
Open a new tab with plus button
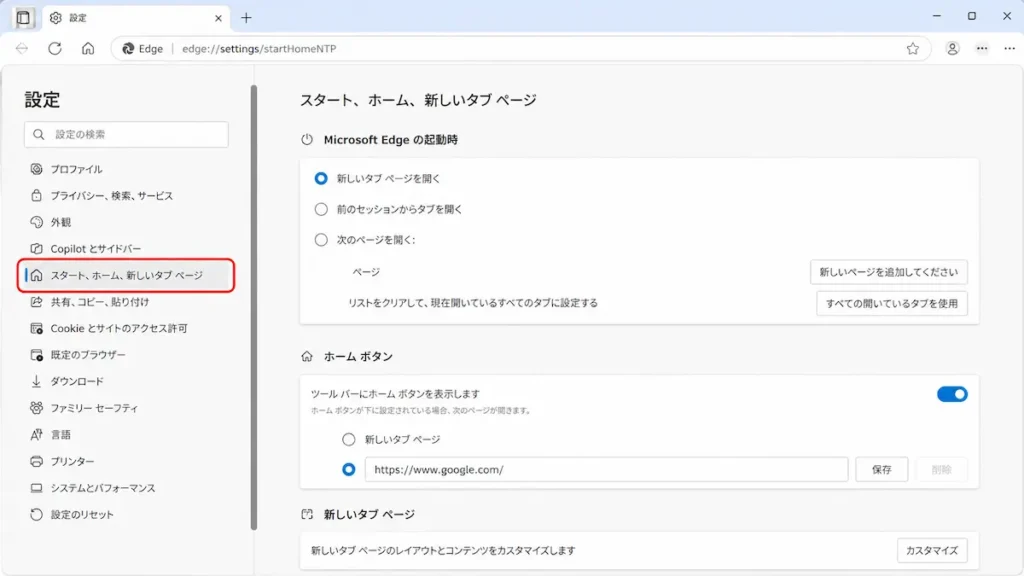246,18
